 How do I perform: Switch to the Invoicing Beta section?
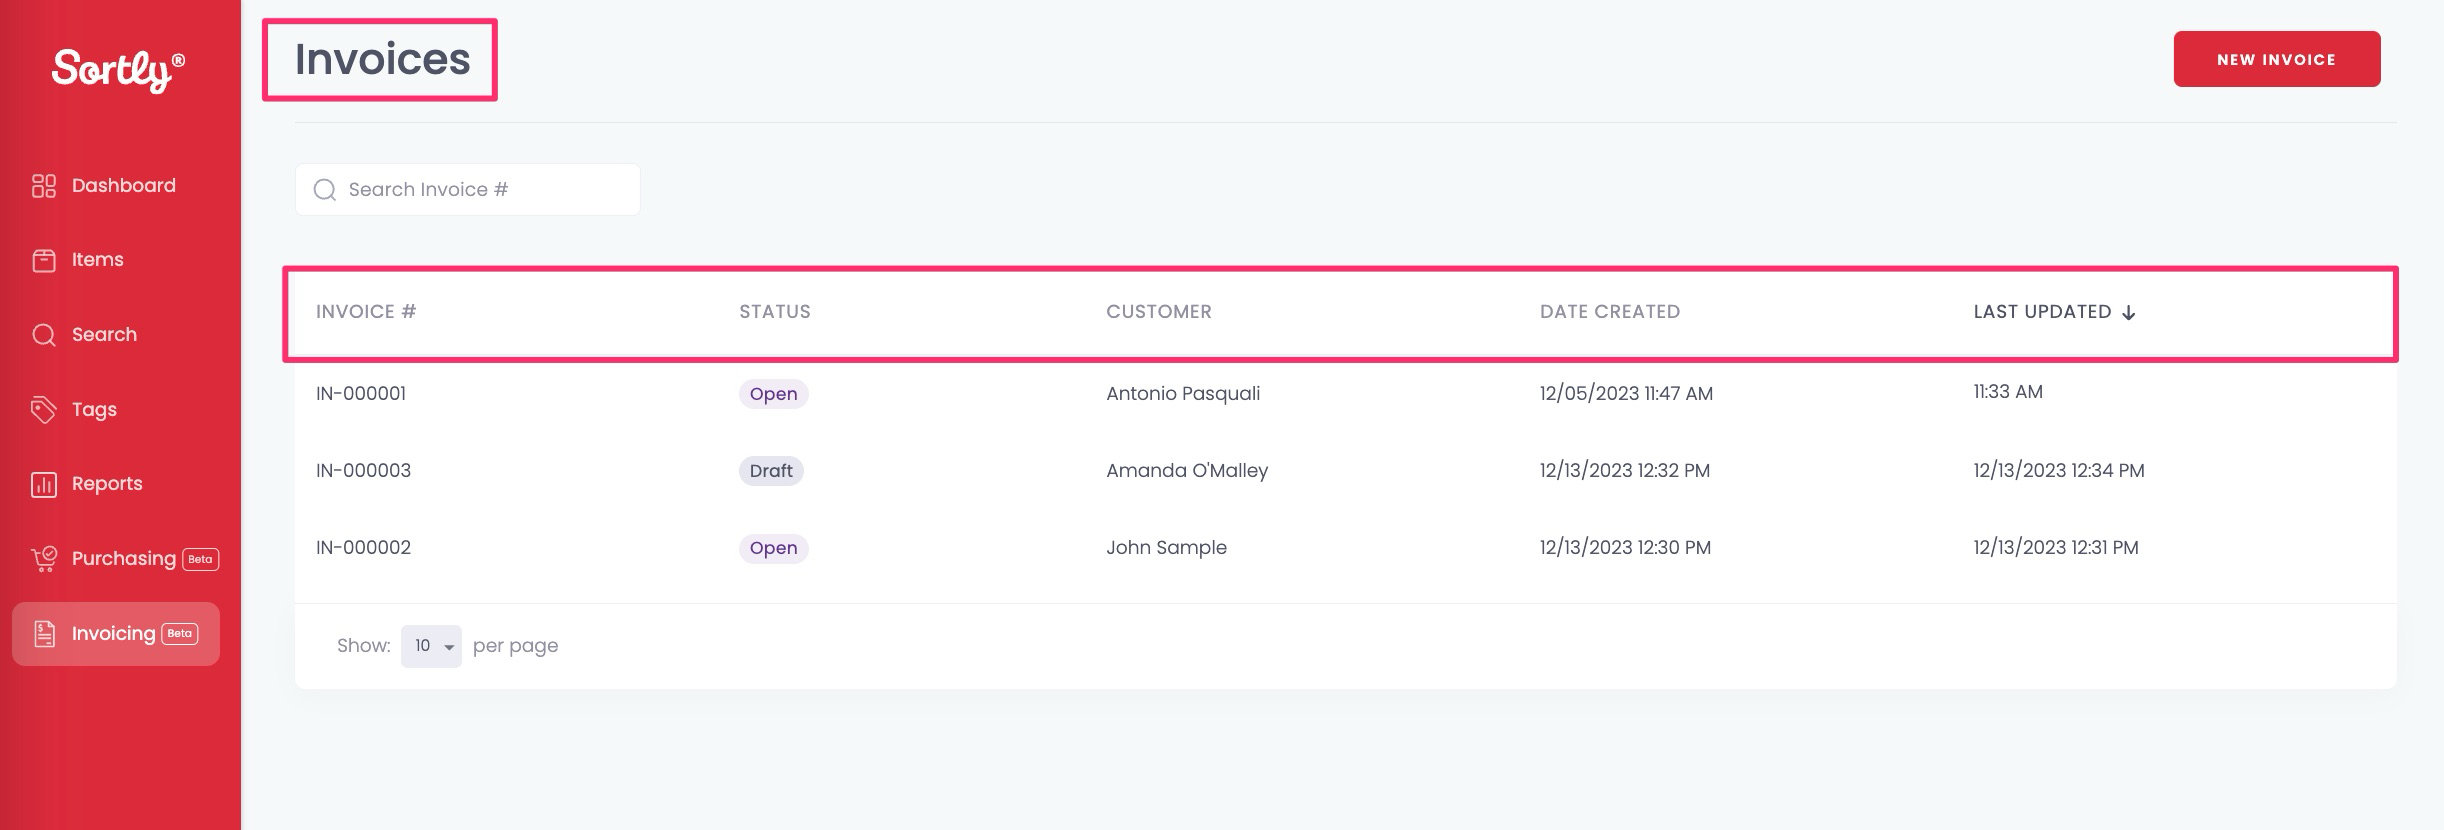(115, 633)
